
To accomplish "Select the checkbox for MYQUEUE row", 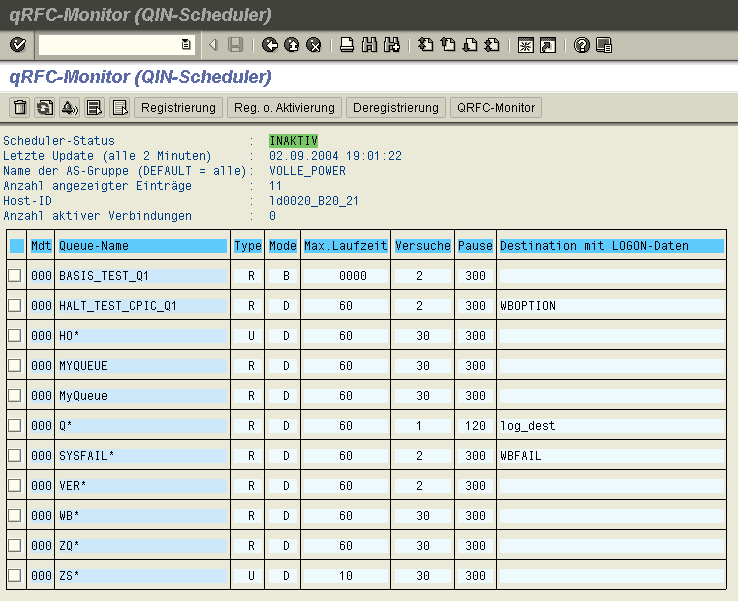I will click(x=15, y=366).
